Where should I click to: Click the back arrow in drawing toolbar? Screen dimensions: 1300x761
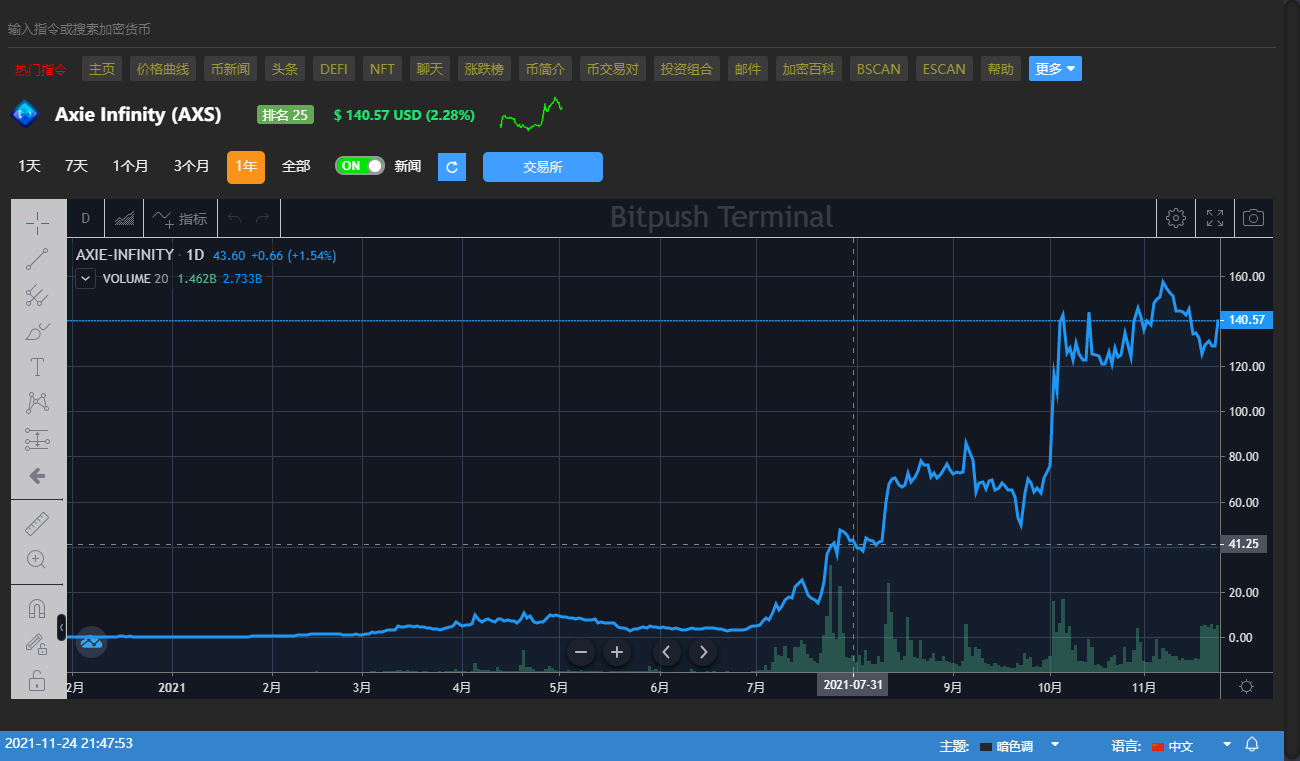(x=37, y=476)
